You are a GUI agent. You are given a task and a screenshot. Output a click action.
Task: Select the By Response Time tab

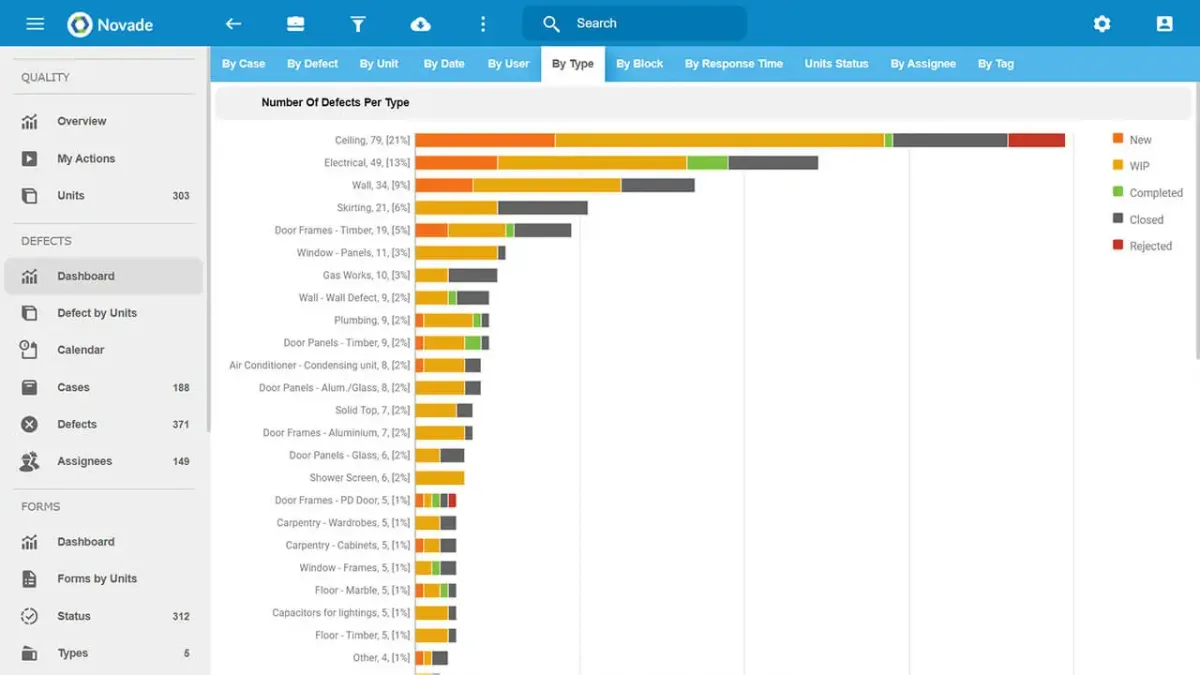[733, 64]
